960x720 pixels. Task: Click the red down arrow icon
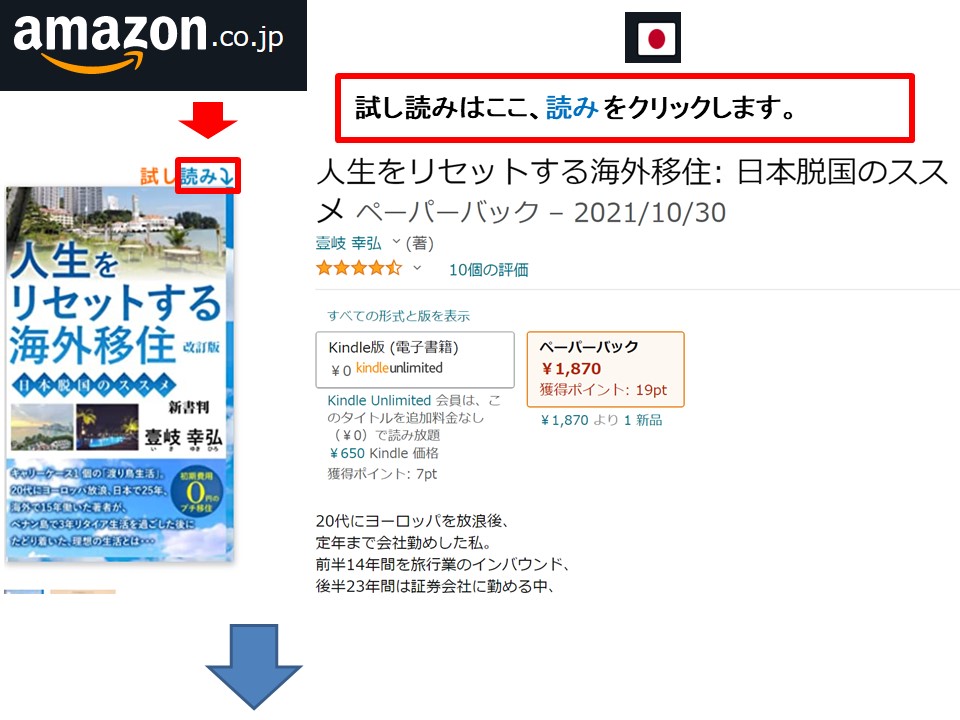pos(208,120)
